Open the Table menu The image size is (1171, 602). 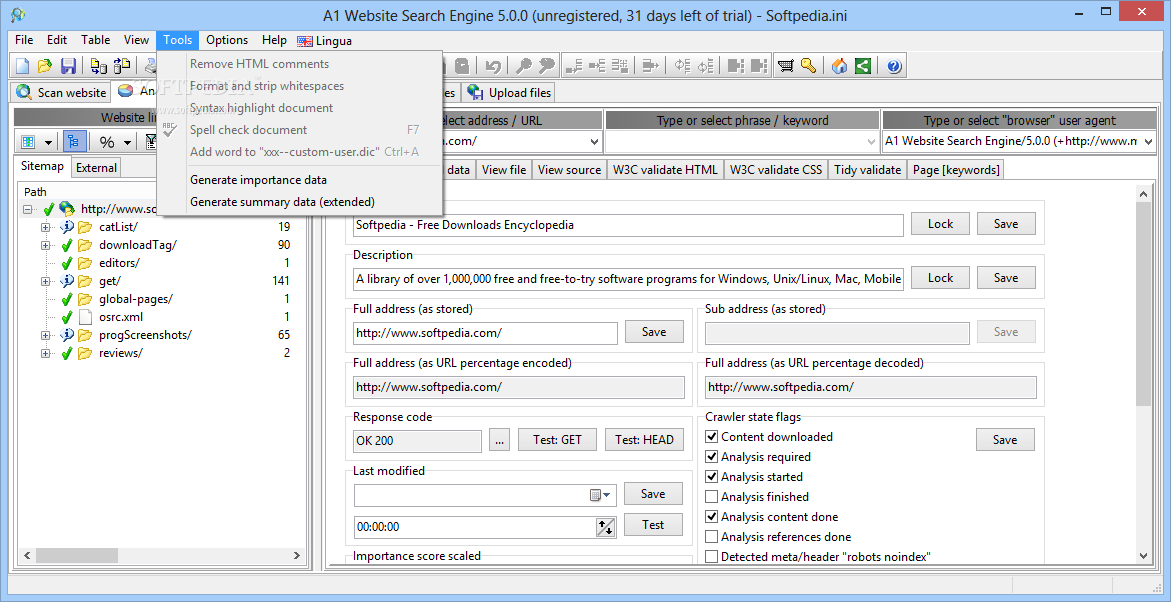coord(96,40)
